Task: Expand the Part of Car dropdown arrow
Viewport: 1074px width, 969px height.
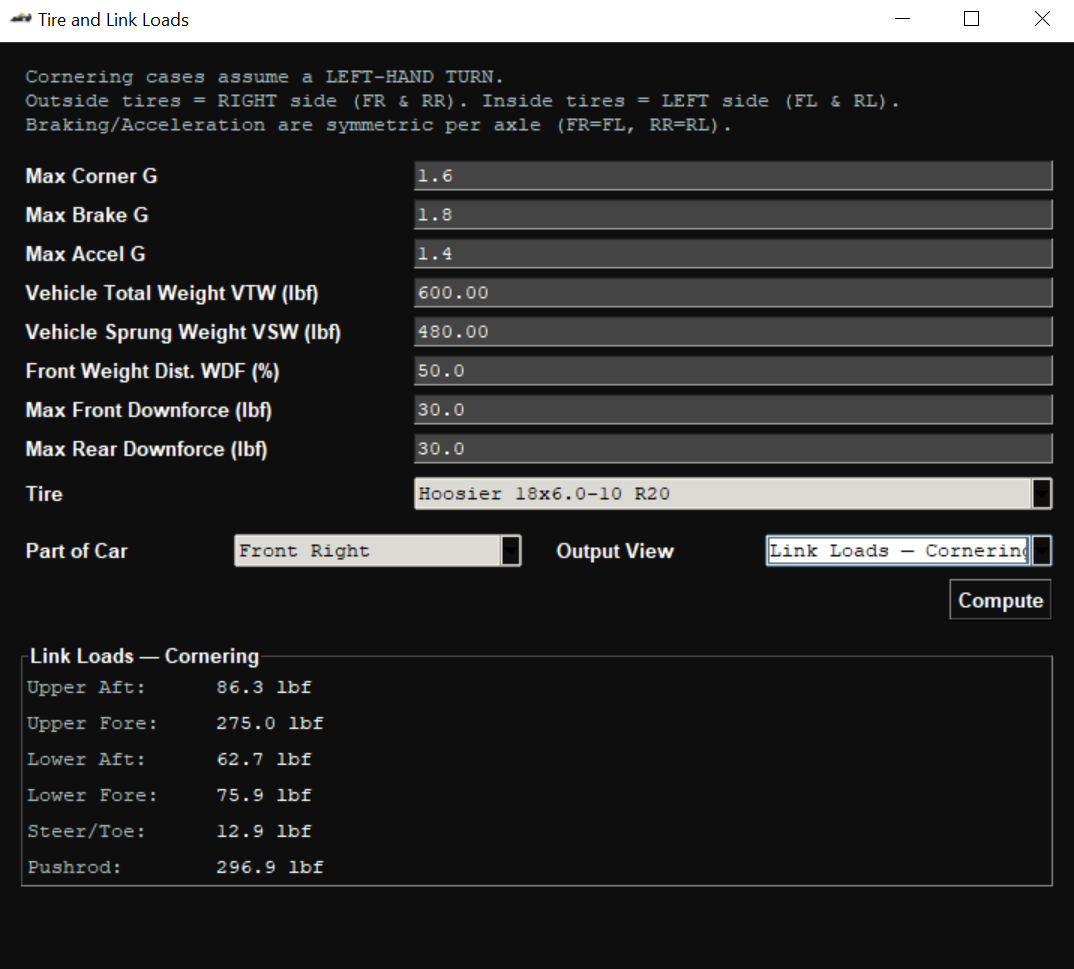Action: pyautogui.click(x=510, y=551)
